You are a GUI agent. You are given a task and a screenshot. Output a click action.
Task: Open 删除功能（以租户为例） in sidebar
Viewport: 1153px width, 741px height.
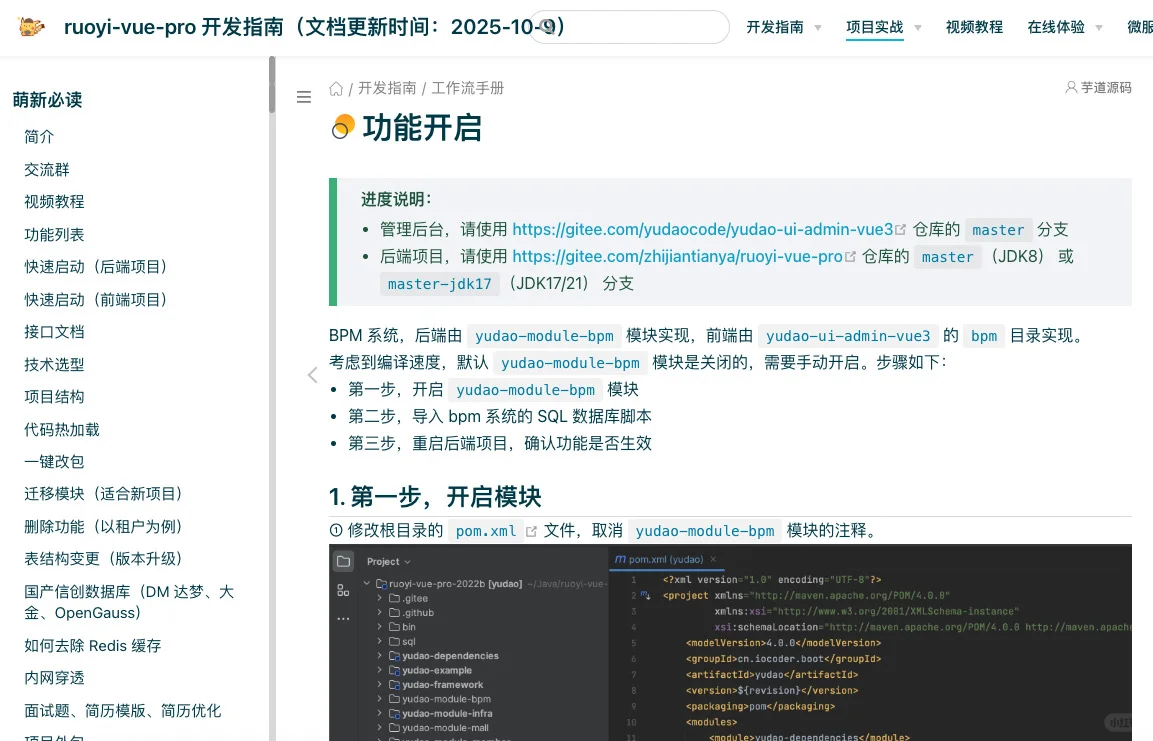[x=107, y=526]
